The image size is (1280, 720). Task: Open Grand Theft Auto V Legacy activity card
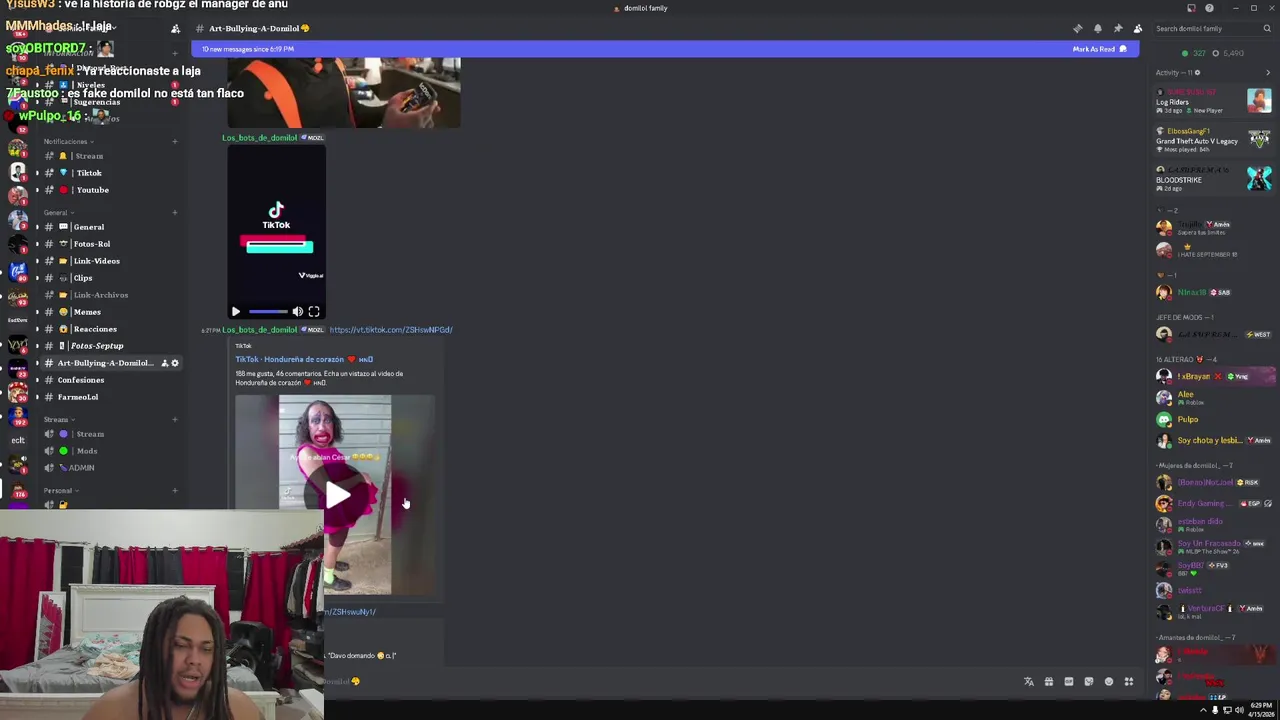coord(1213,140)
